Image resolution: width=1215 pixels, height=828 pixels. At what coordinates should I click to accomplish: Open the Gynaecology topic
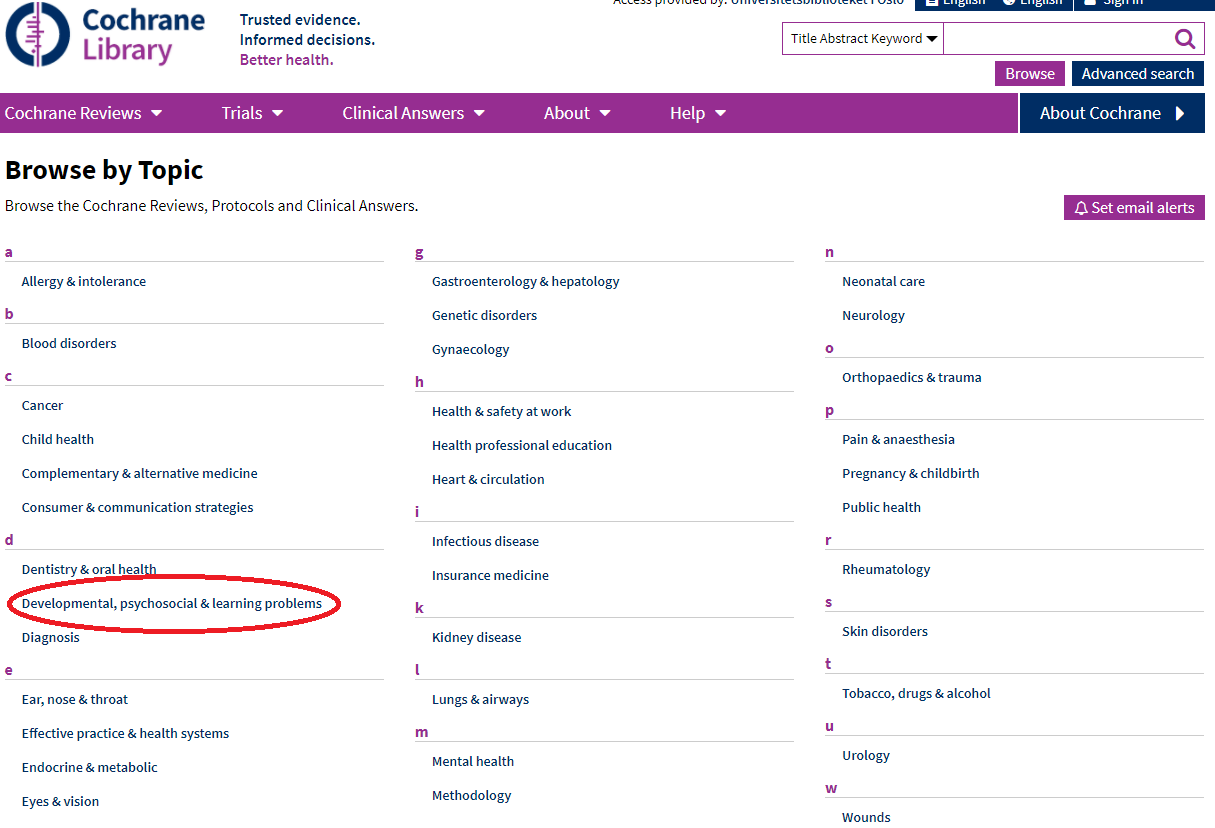click(x=471, y=350)
